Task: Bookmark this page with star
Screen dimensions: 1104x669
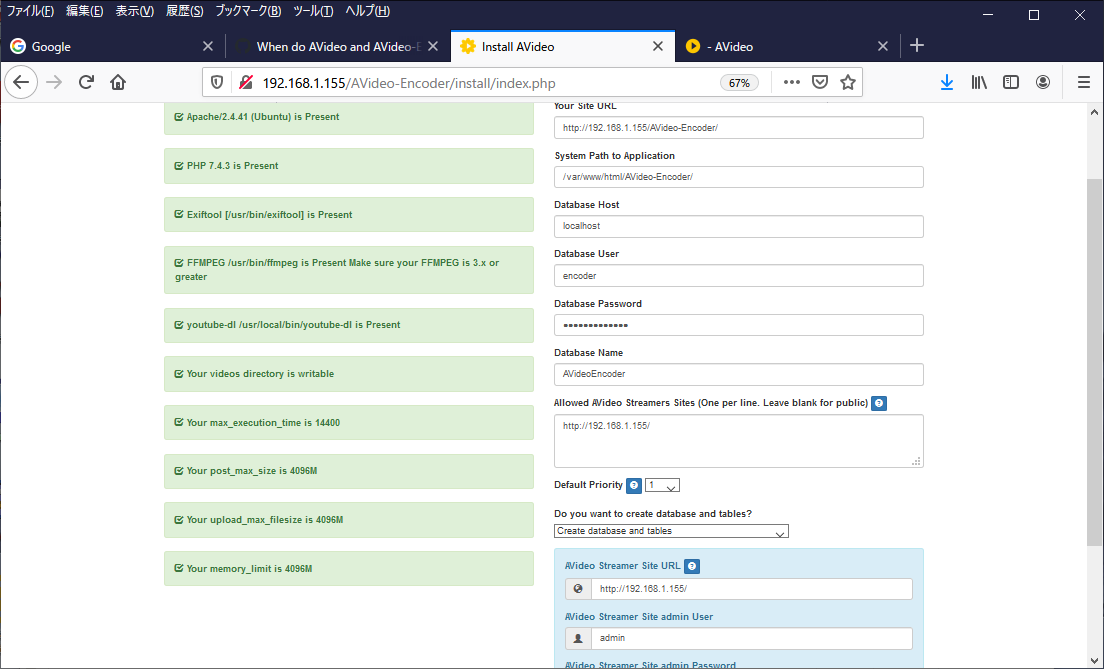Action: [x=848, y=82]
